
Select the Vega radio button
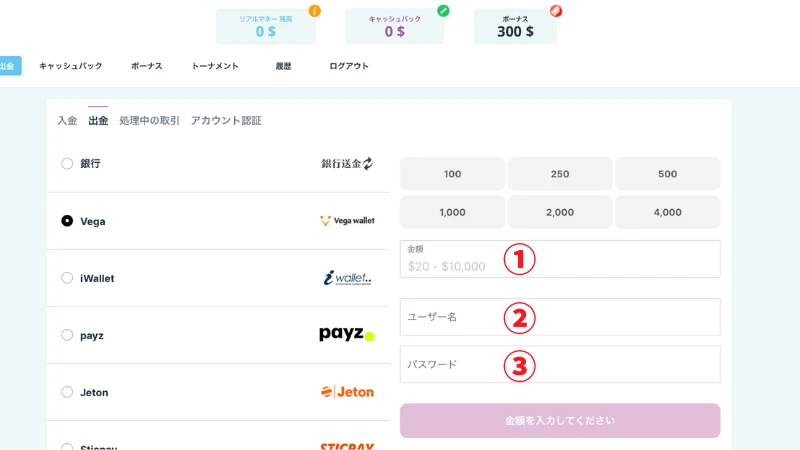(x=67, y=221)
